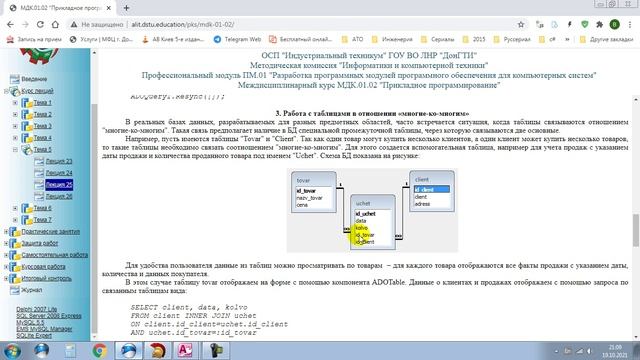Click the taskbar volume icon
This screenshot has height=360, width=640.
590,351
